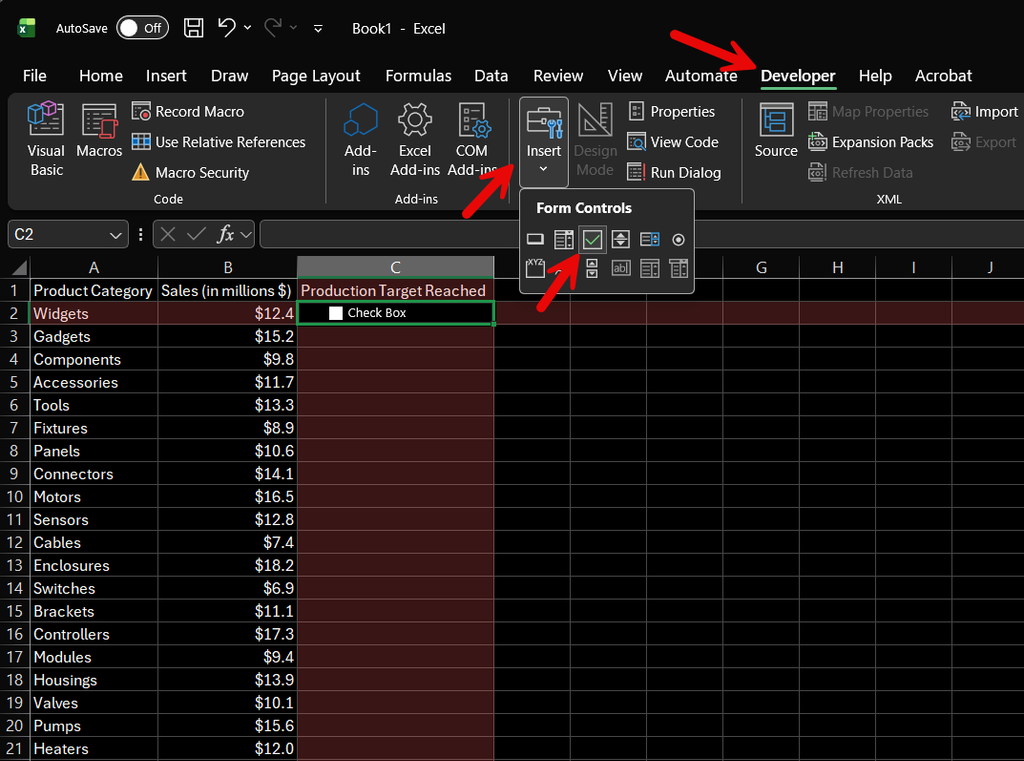
Task: Switch to the Formulas tab
Action: [418, 76]
